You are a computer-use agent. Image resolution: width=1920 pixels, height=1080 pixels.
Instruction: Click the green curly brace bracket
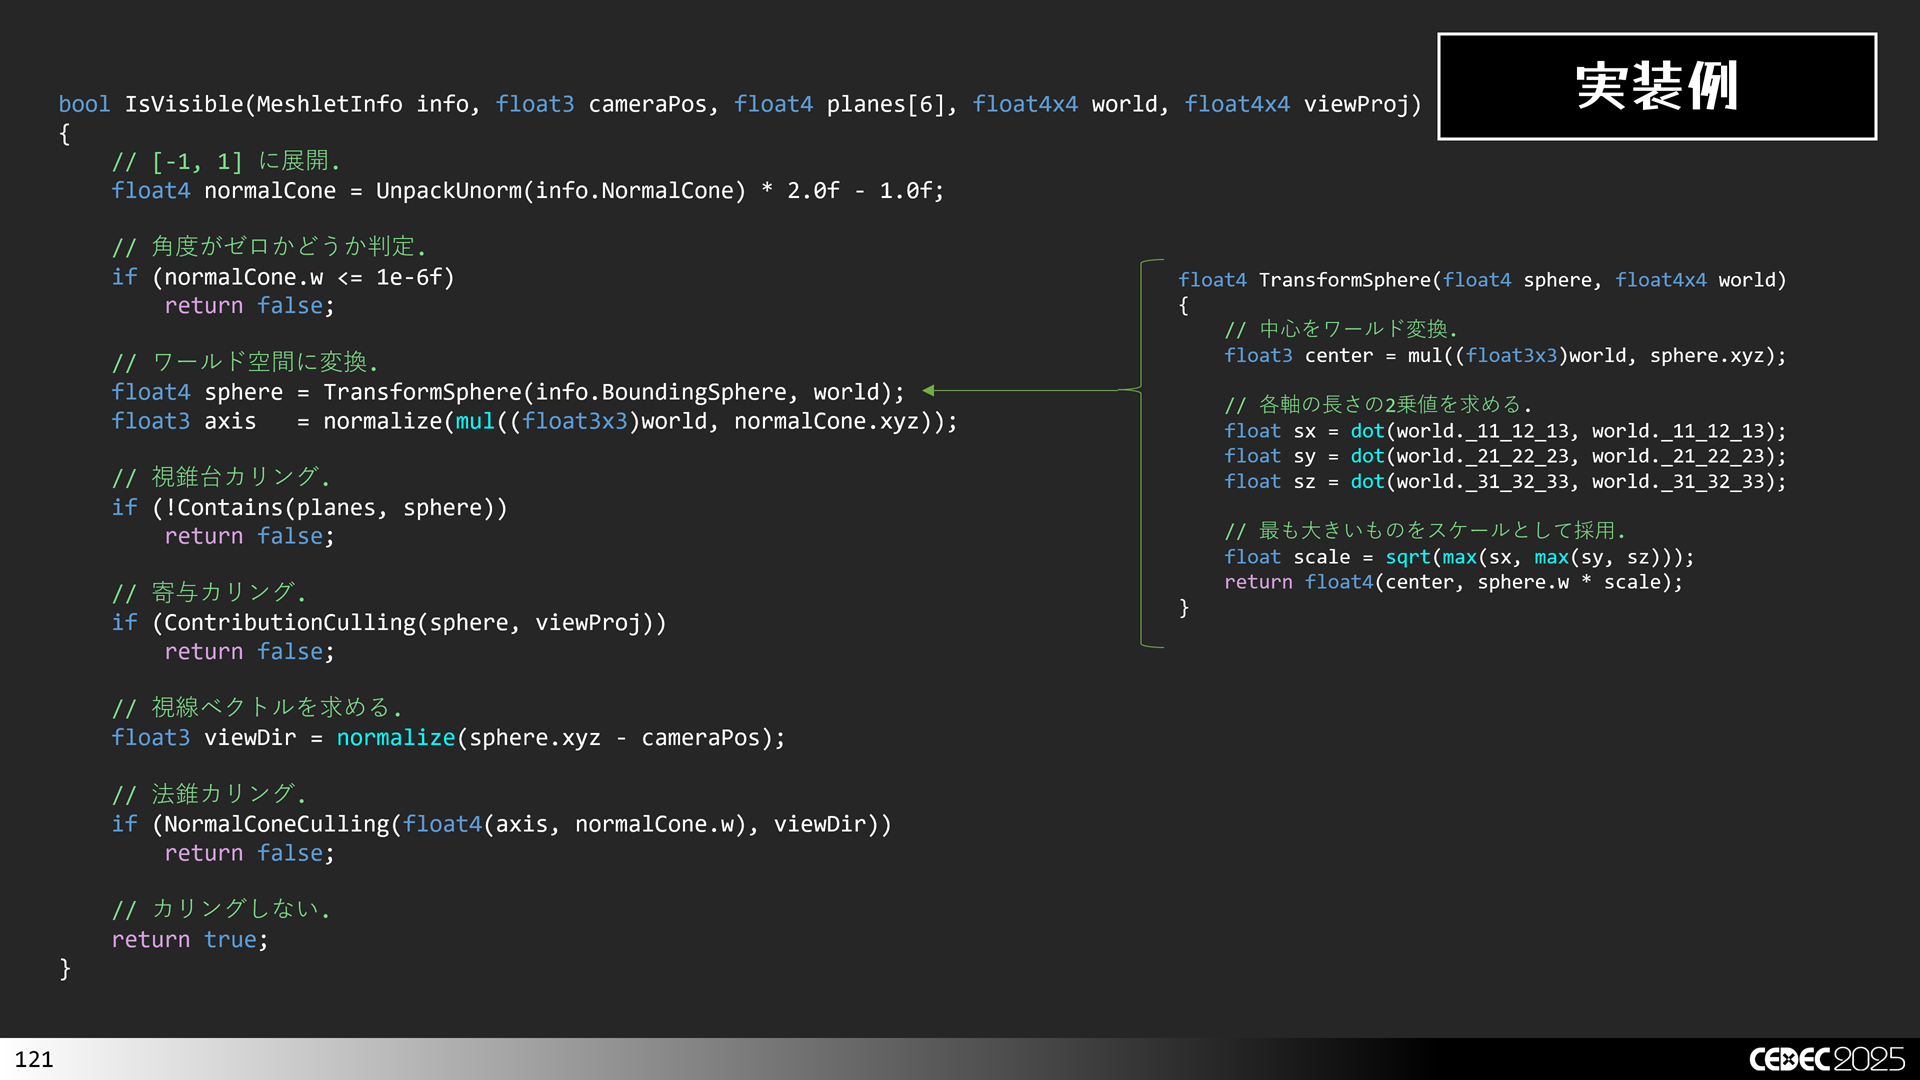[1142, 452]
